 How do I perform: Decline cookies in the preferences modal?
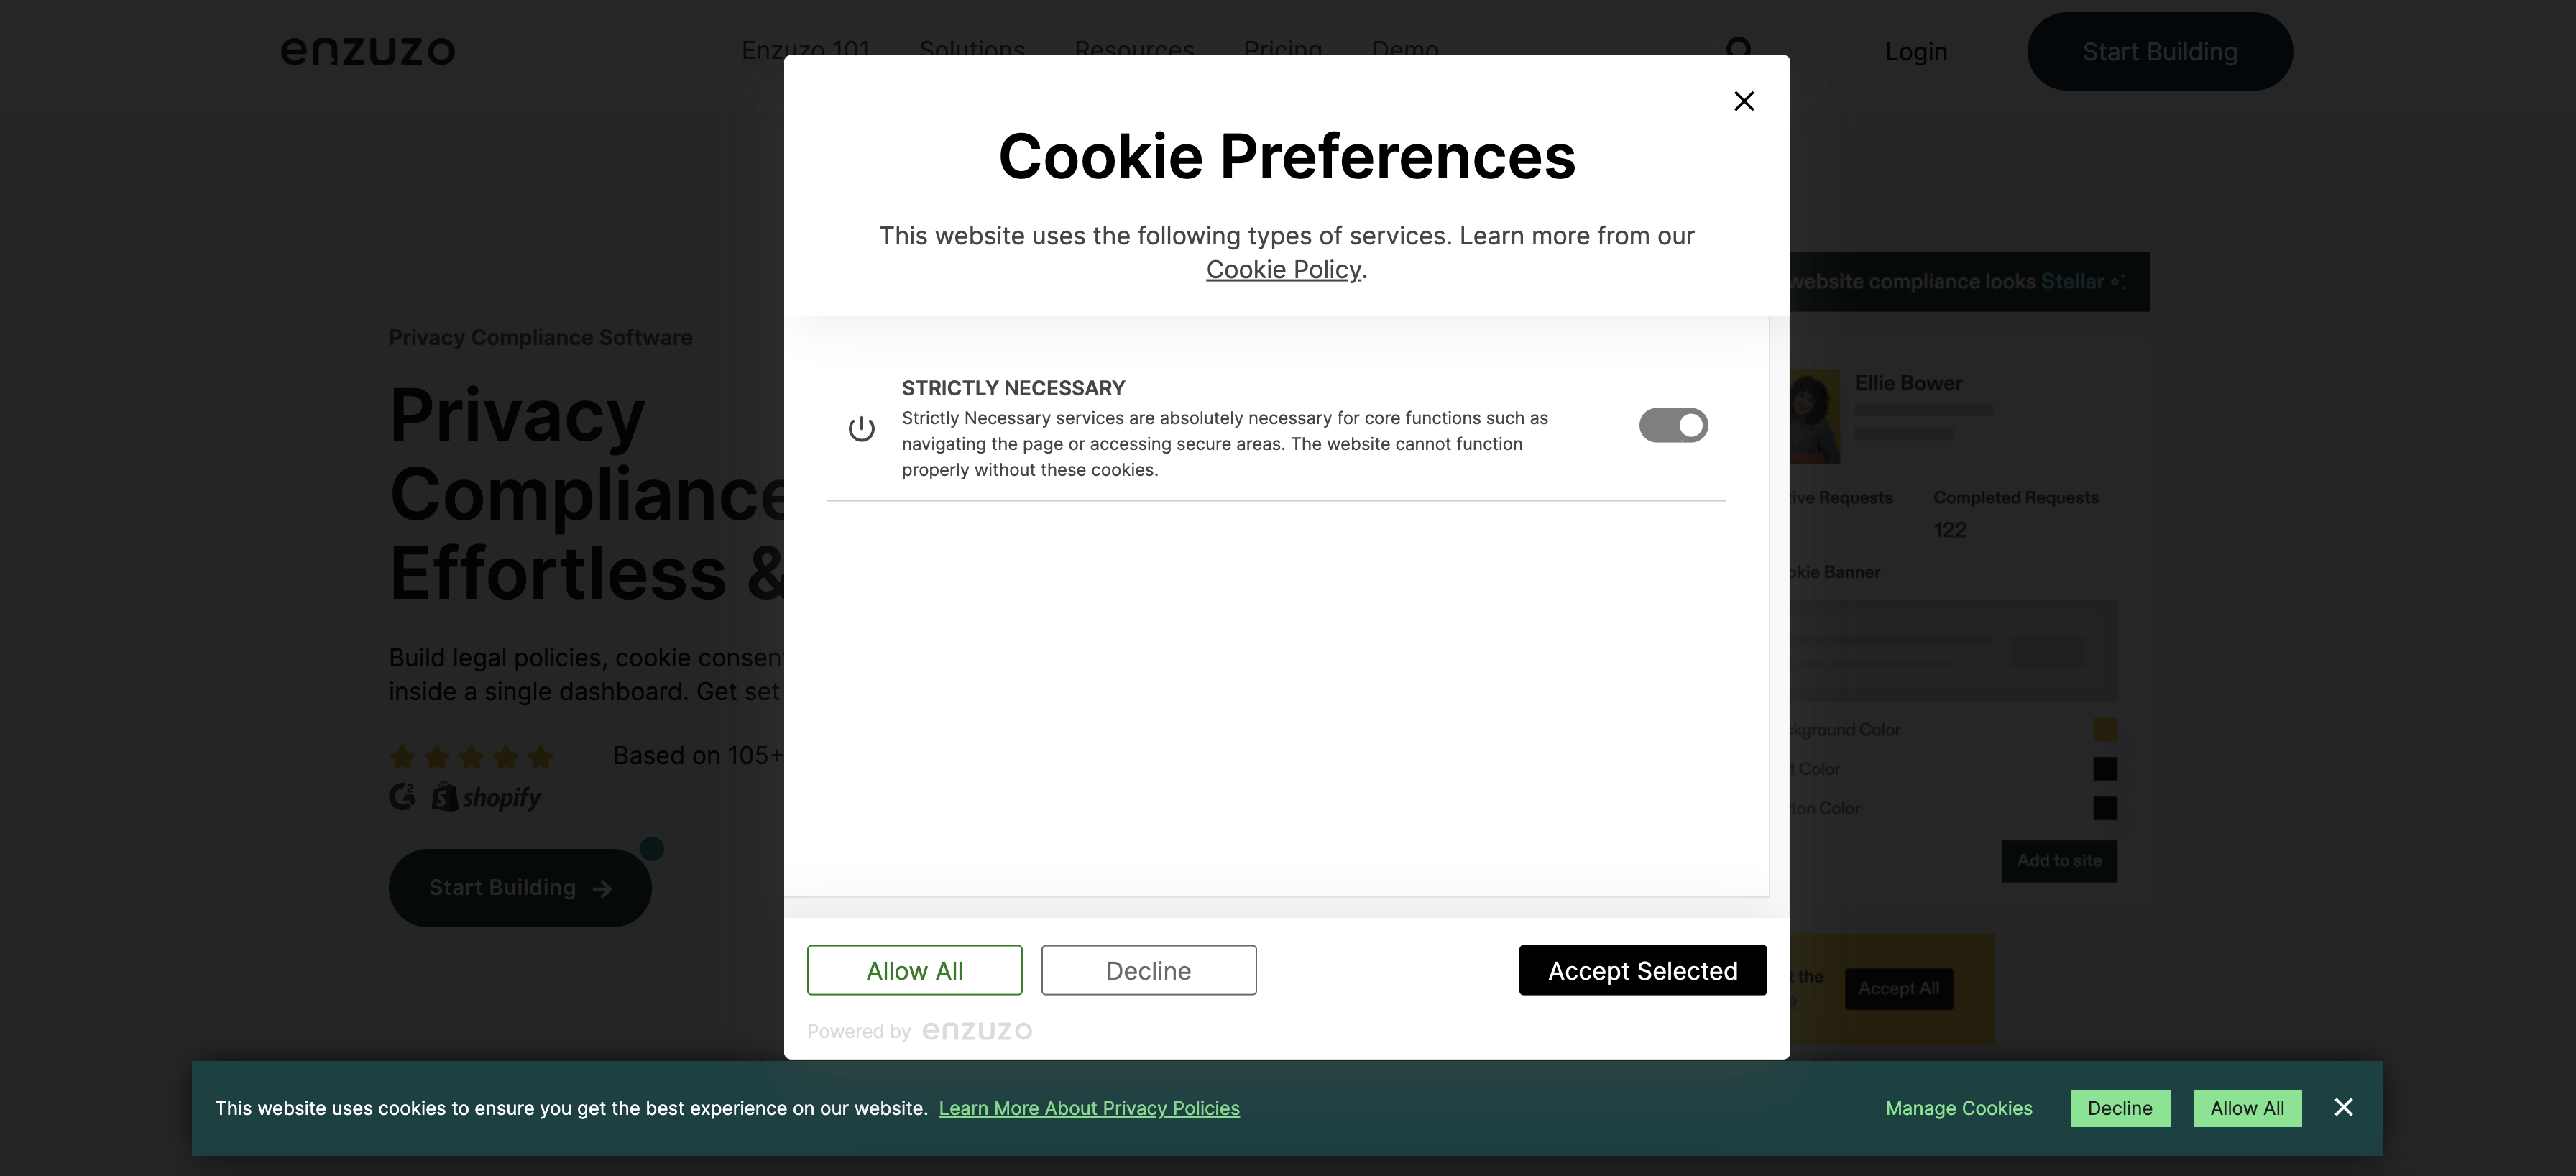pyautogui.click(x=1148, y=970)
